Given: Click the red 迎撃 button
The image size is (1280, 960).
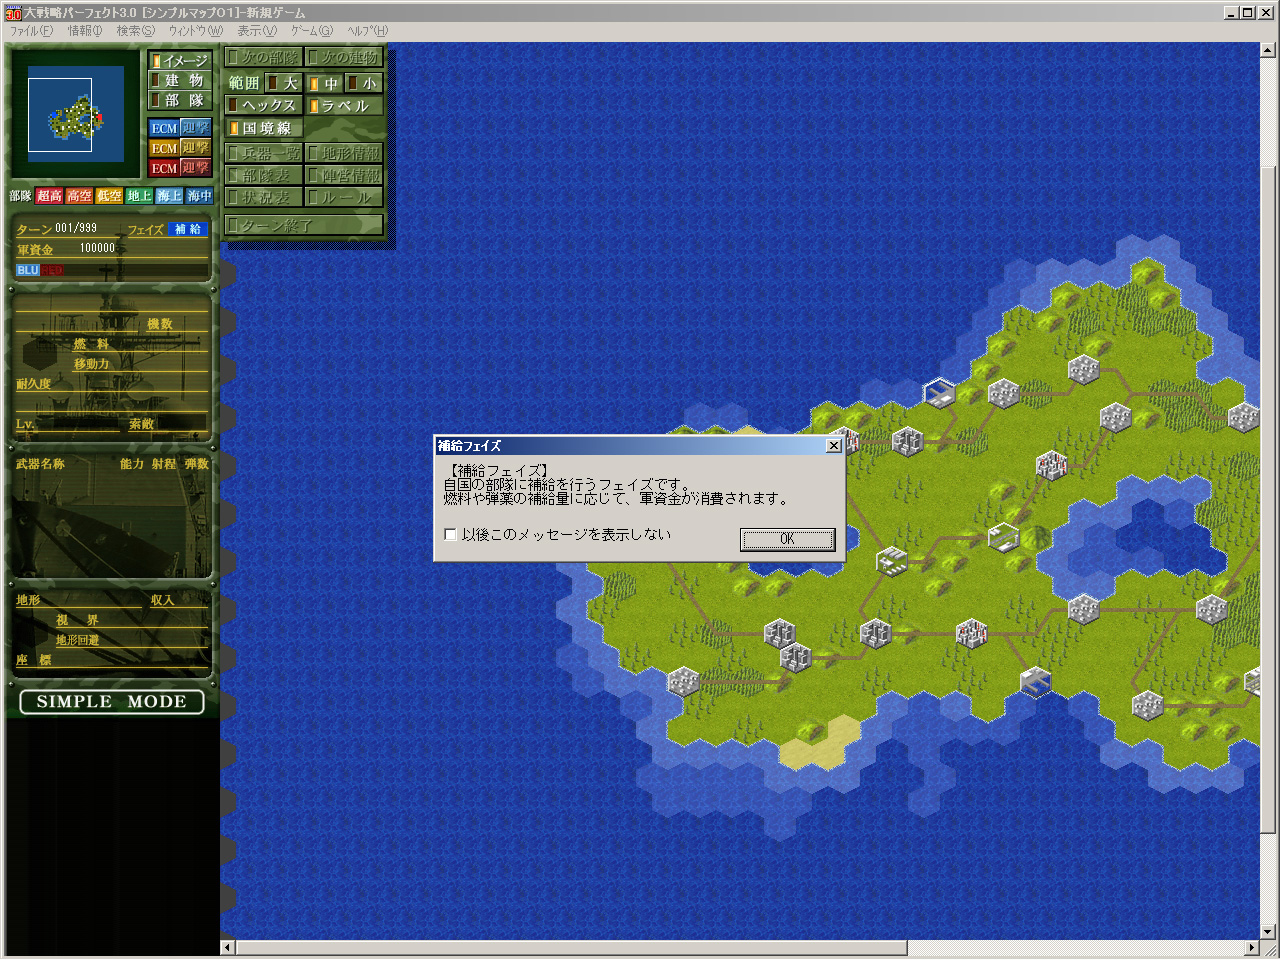Looking at the screenshot, I should pyautogui.click(x=196, y=168).
